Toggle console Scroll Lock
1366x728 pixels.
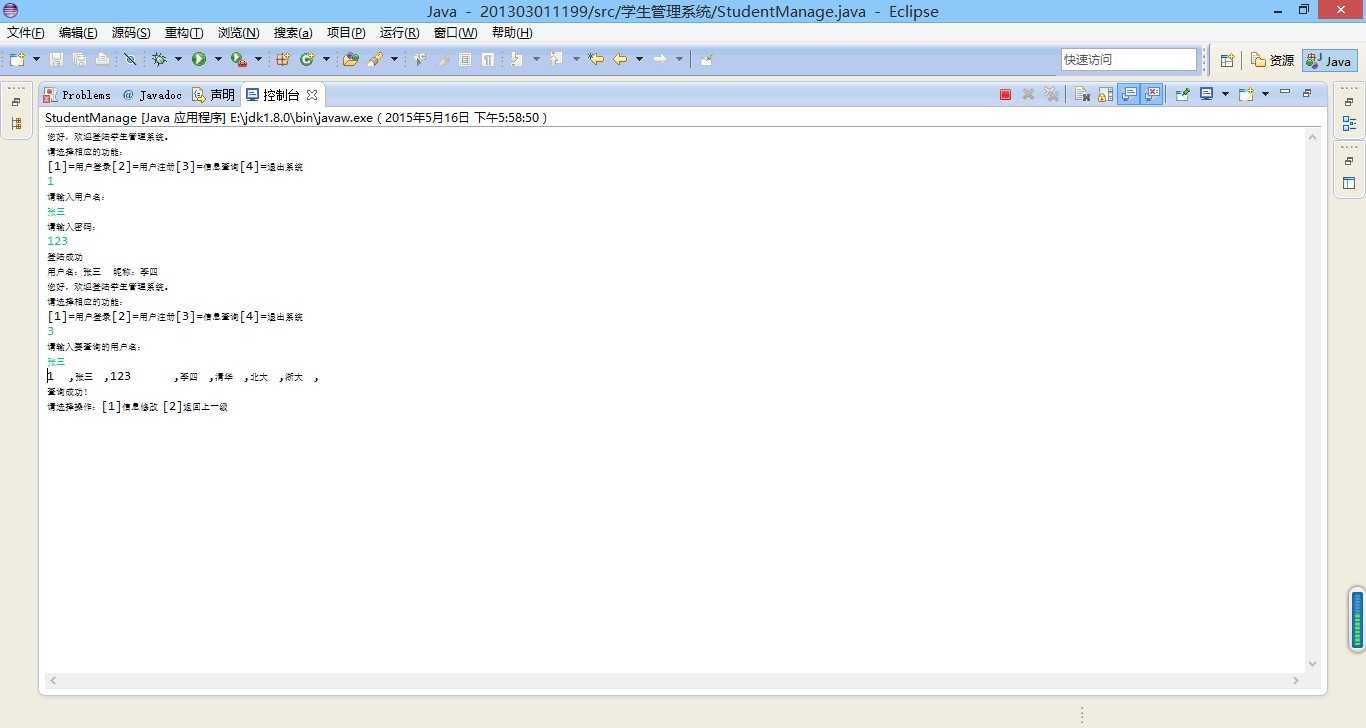[1105, 95]
